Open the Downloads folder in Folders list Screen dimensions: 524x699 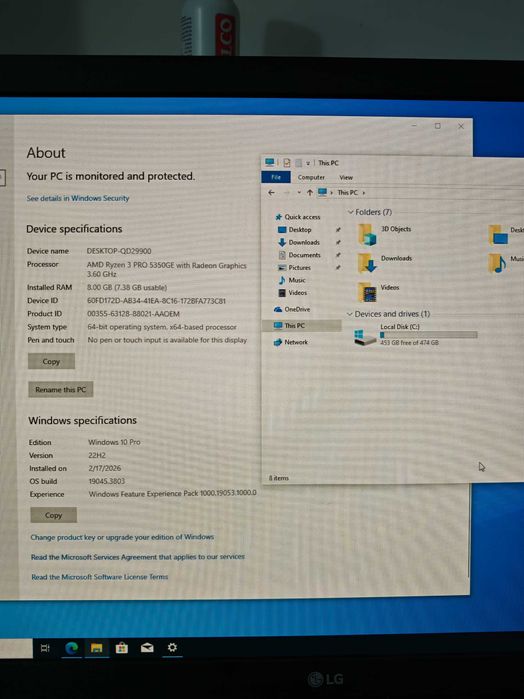pos(367,263)
